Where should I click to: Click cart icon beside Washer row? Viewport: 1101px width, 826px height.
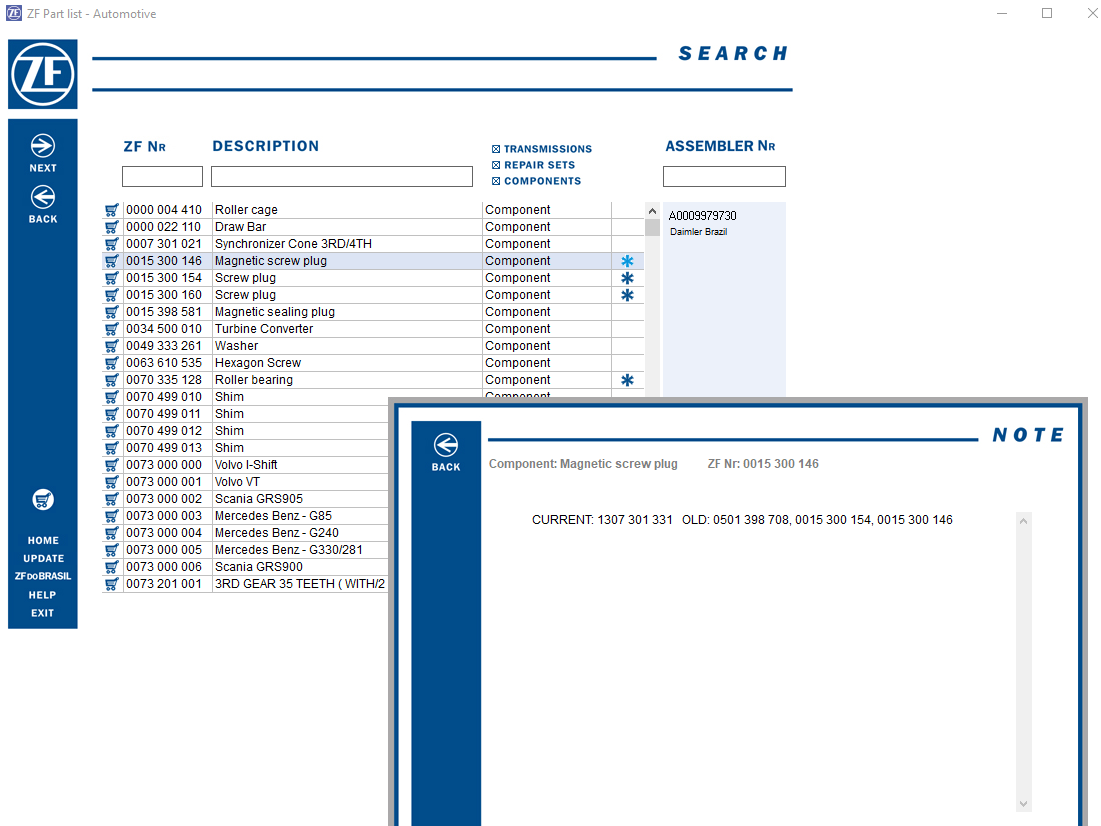point(112,346)
